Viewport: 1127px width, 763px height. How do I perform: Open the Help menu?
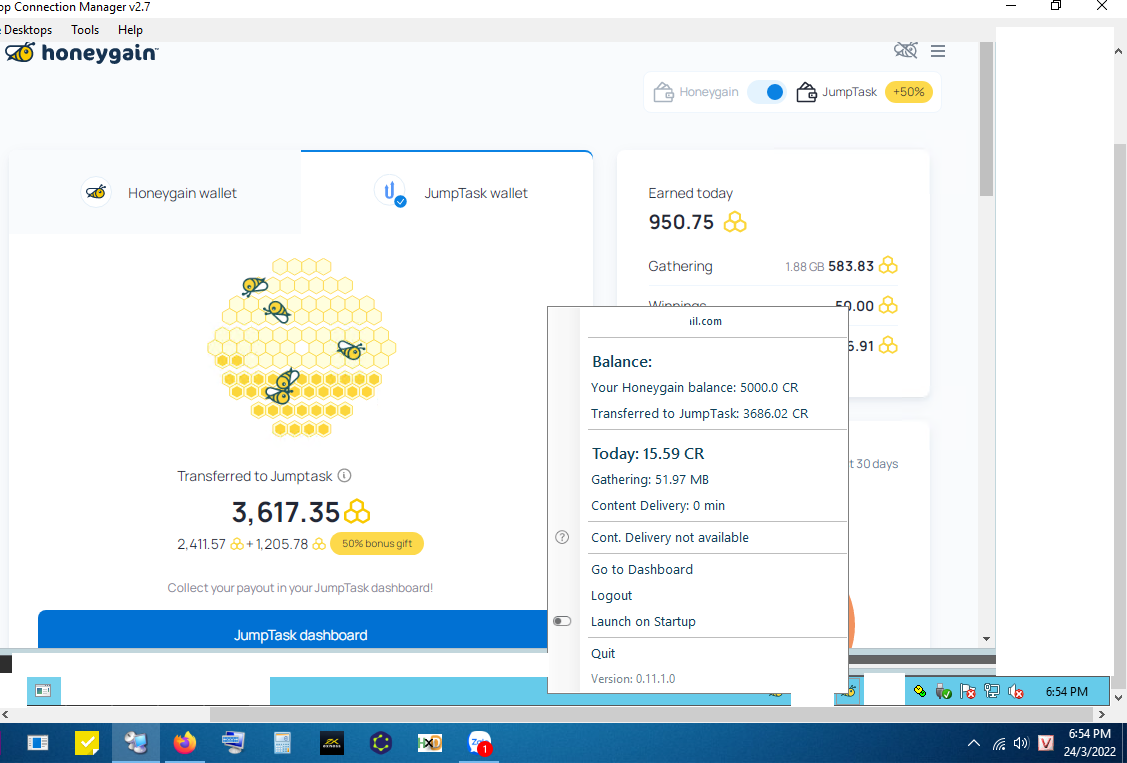(x=130, y=30)
